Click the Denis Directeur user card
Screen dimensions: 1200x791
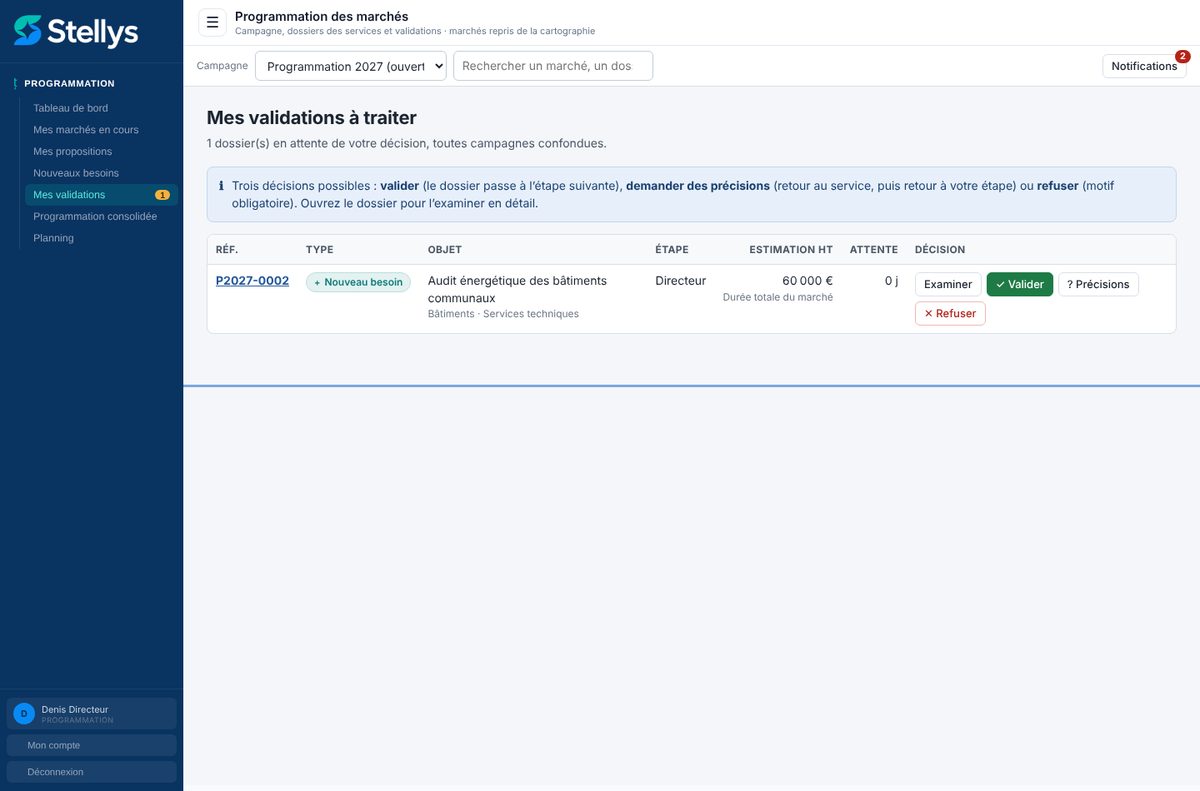tap(91, 713)
